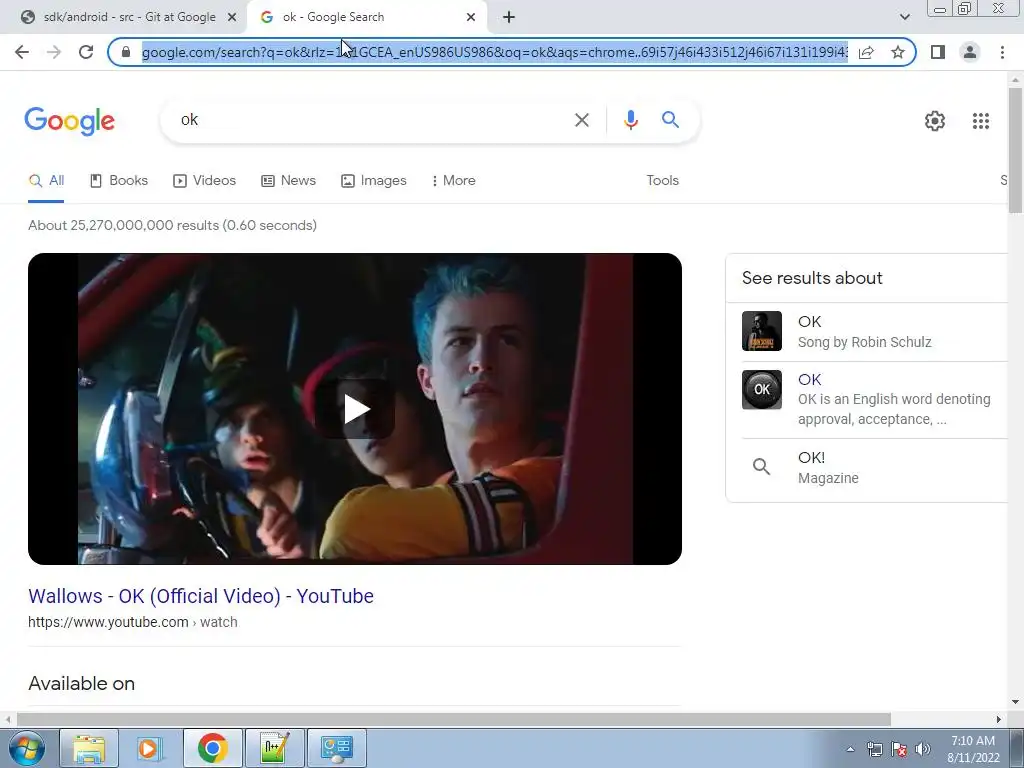The image size is (1024, 768).
Task: Switch to Images results
Action: [x=374, y=181]
